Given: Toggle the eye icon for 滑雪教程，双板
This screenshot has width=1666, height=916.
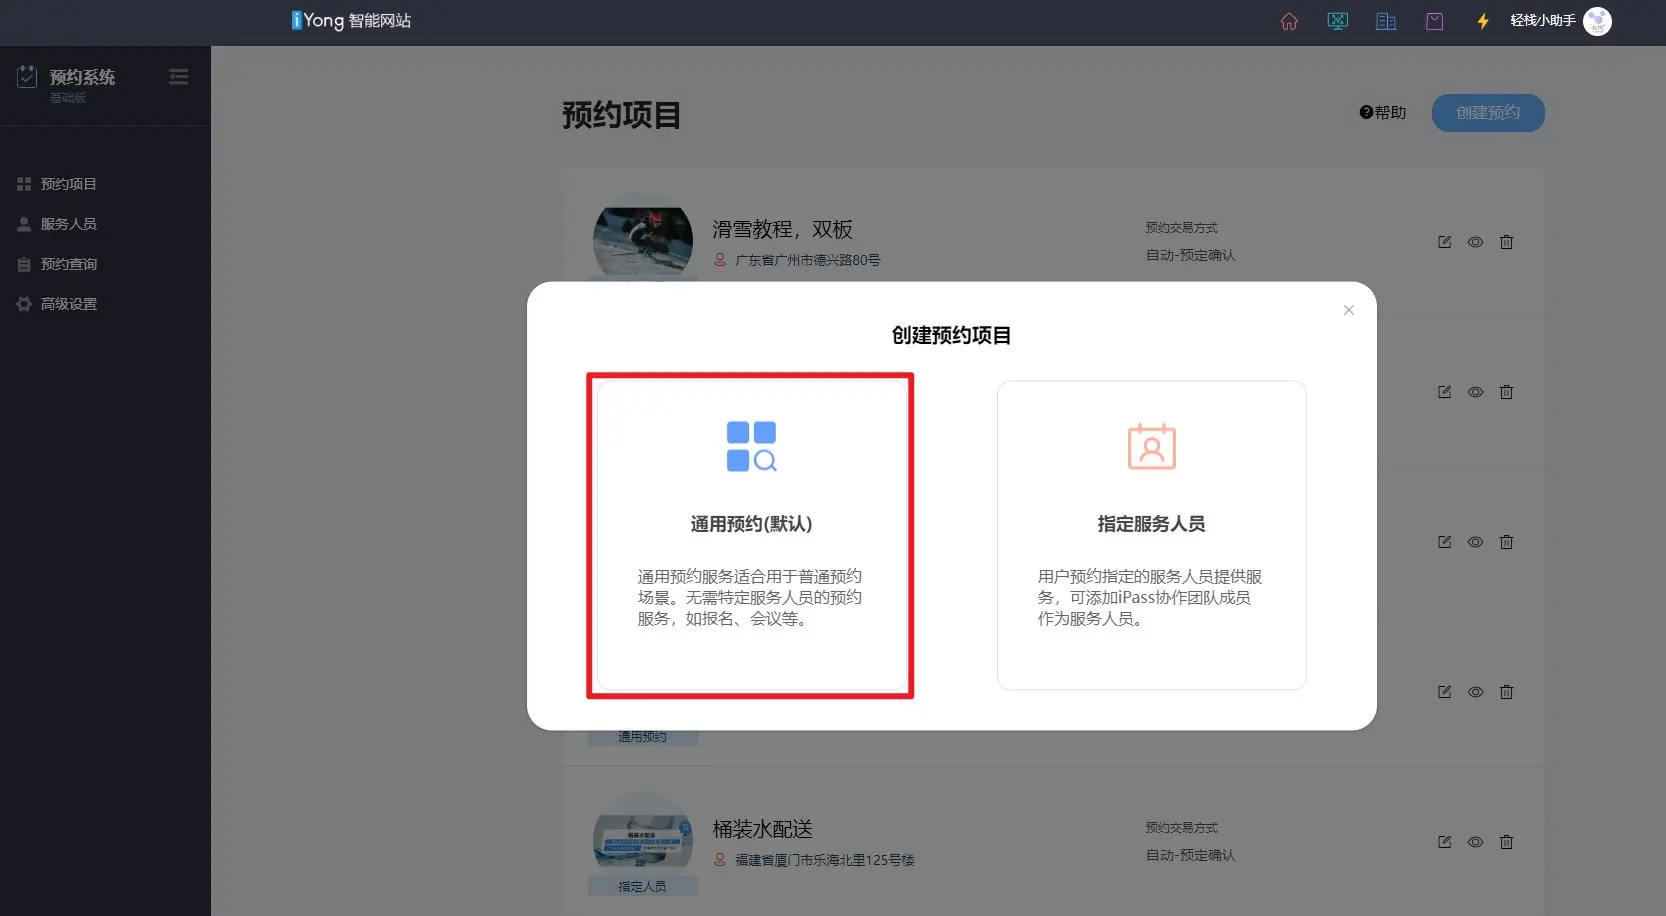Looking at the screenshot, I should point(1475,242).
